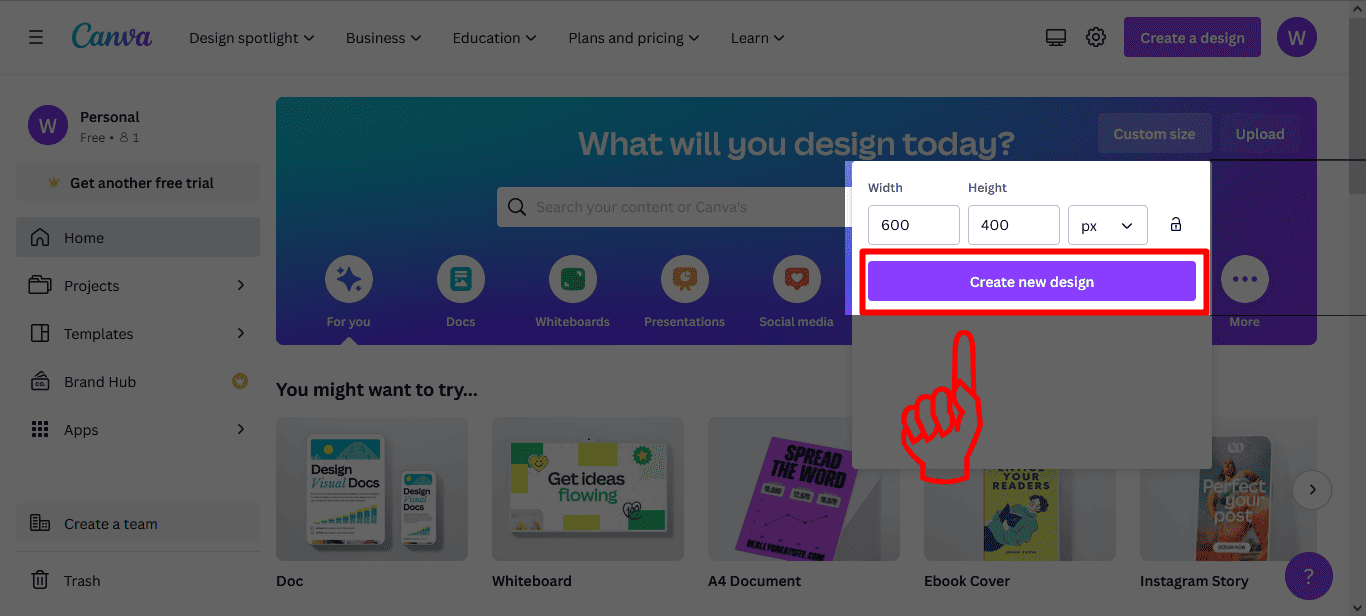
Task: Open the Doc template thumbnail
Action: 372,489
